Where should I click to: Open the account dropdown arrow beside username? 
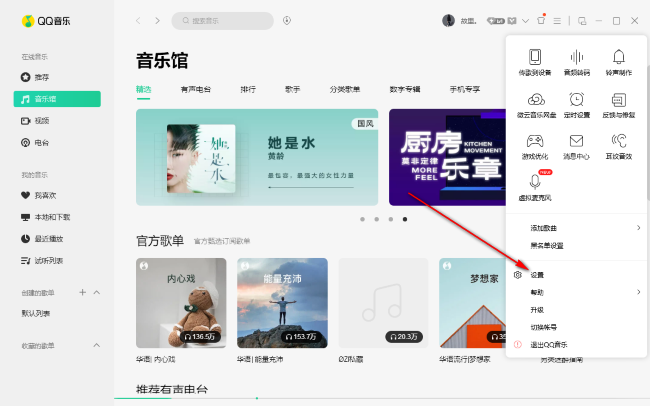526,20
